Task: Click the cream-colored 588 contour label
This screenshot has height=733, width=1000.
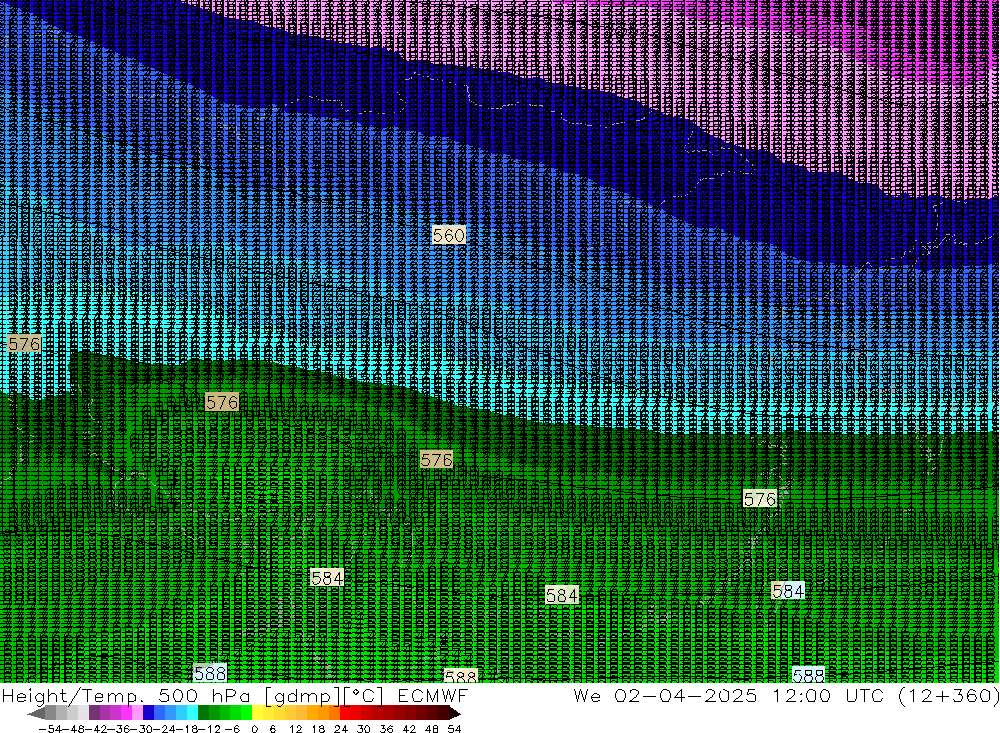Action: [x=460, y=676]
